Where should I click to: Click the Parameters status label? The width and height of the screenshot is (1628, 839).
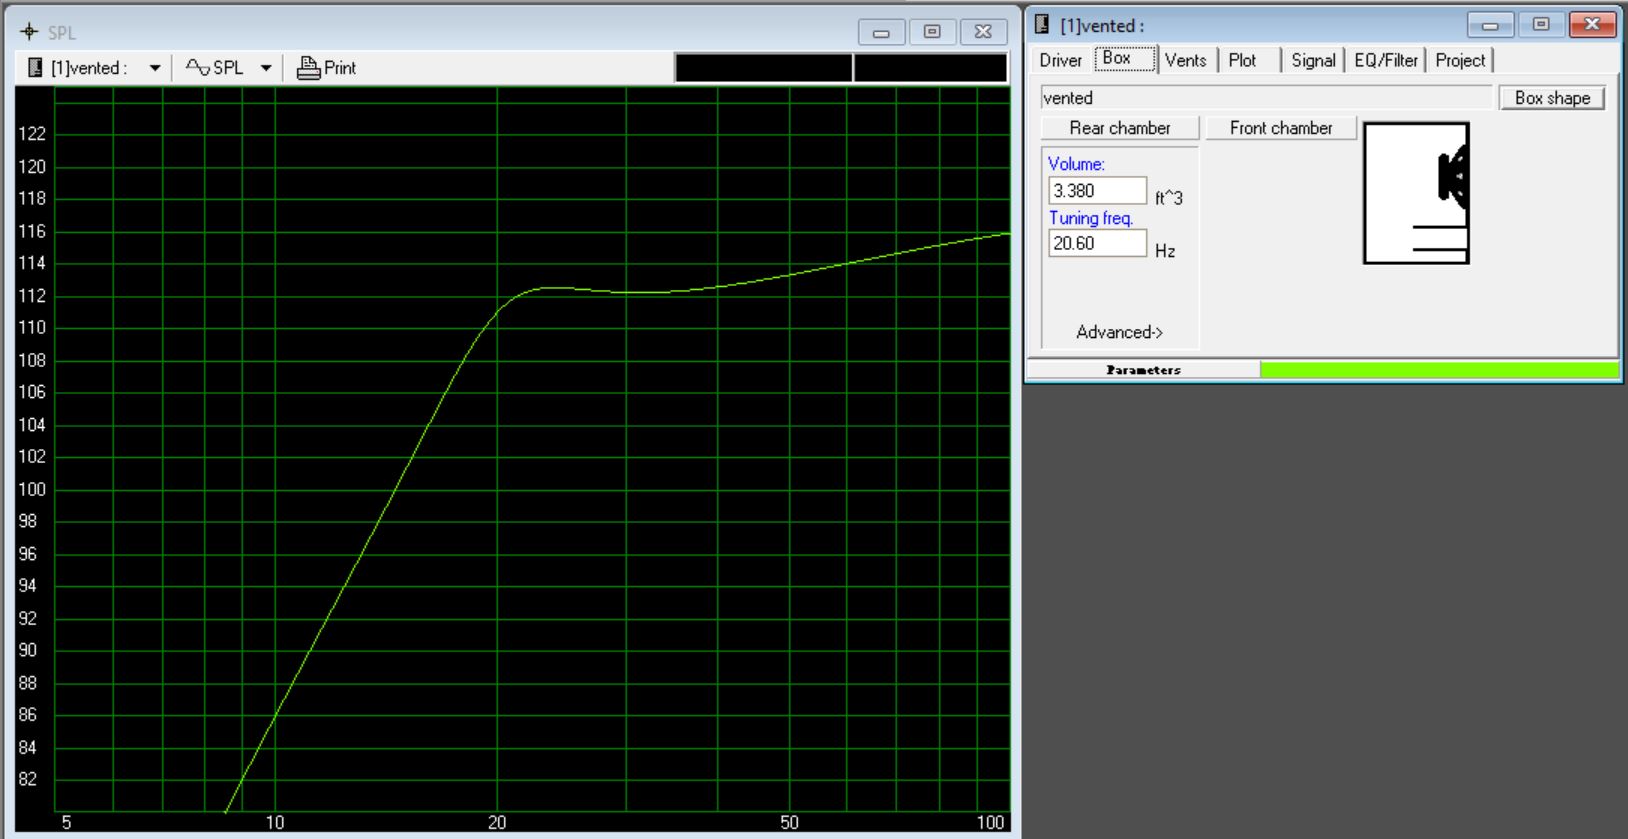pyautogui.click(x=1143, y=370)
